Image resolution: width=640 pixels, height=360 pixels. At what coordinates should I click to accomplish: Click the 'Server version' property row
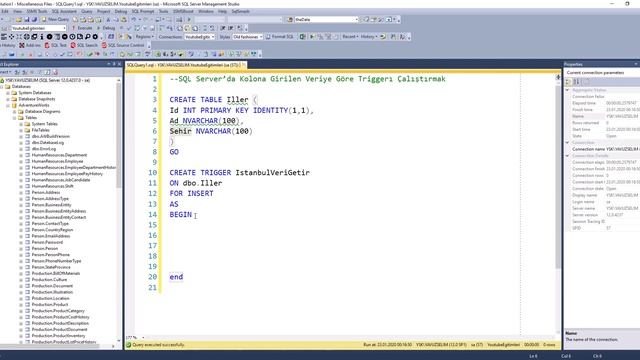click(602, 215)
